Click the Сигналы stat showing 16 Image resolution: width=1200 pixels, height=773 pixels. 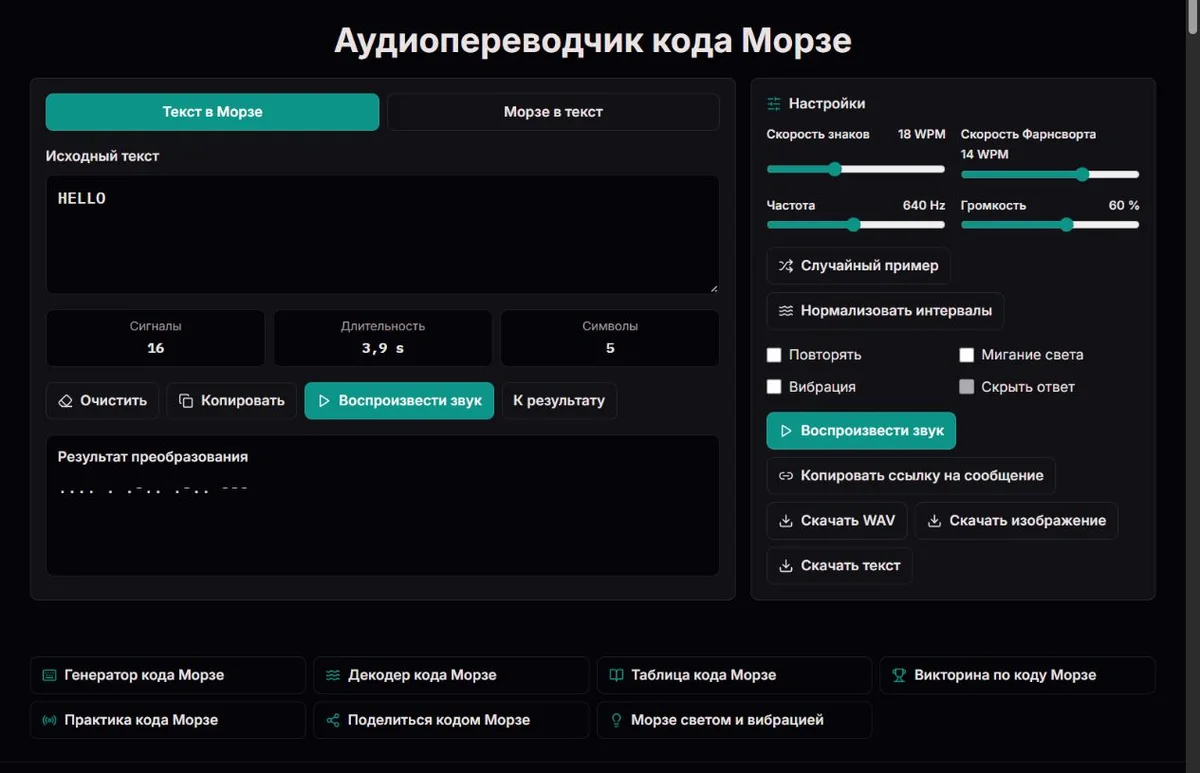tap(155, 338)
